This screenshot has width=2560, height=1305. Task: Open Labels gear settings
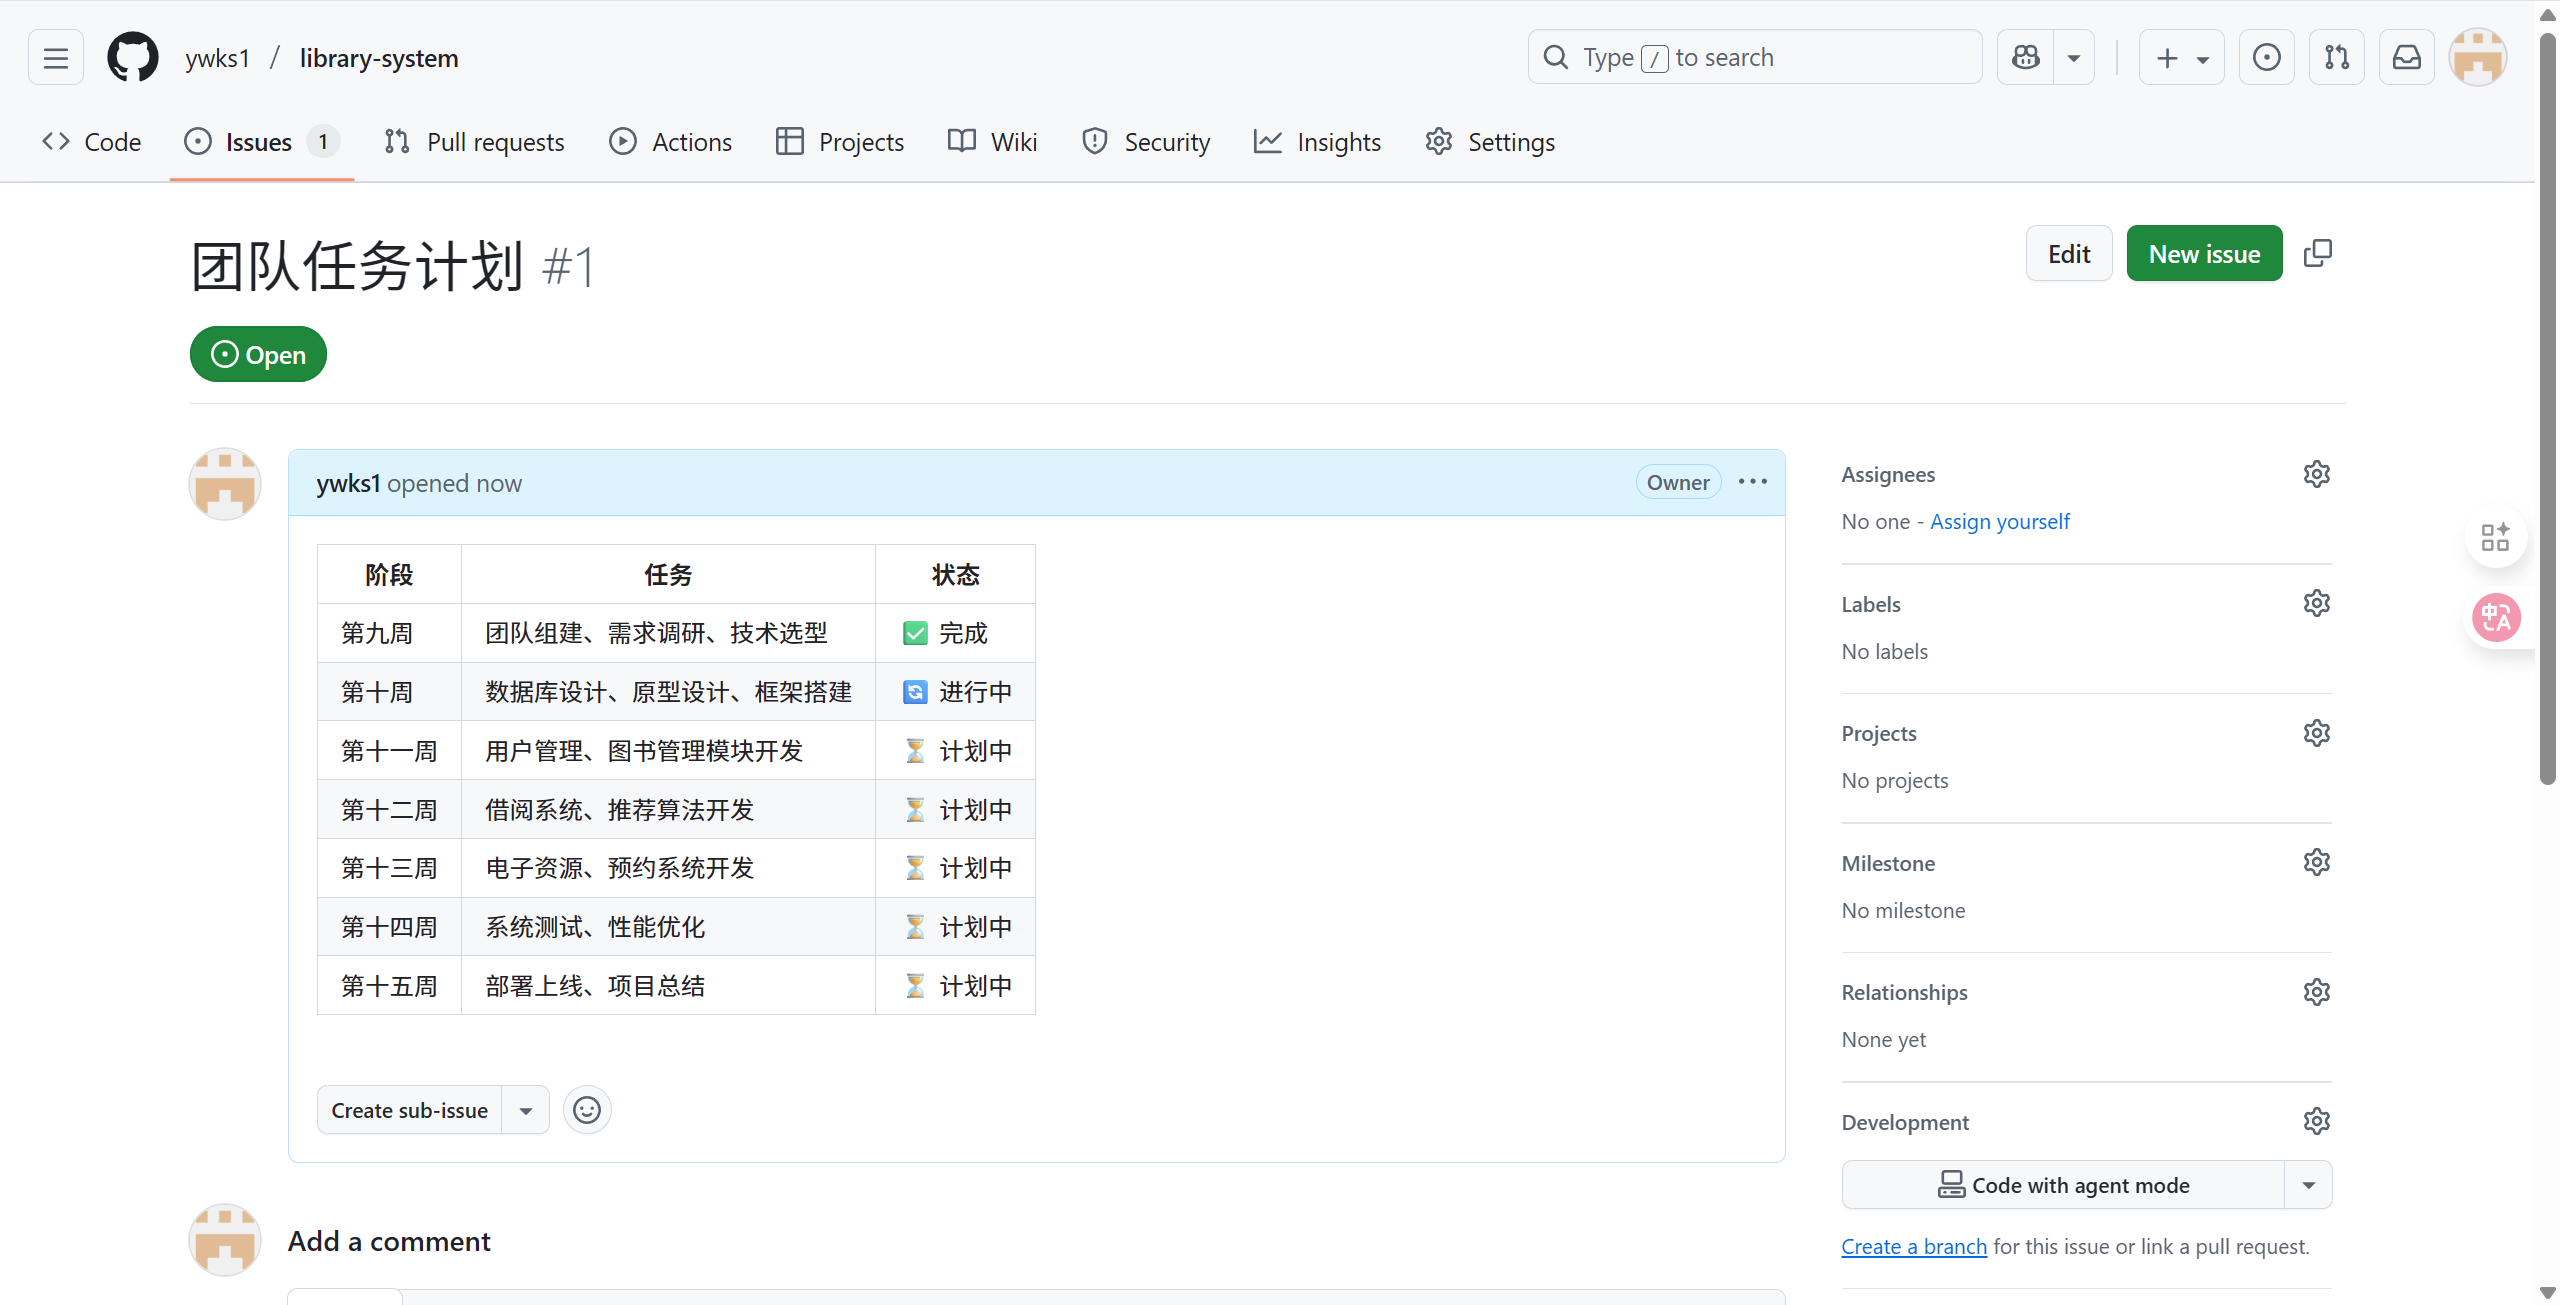tap(2316, 603)
